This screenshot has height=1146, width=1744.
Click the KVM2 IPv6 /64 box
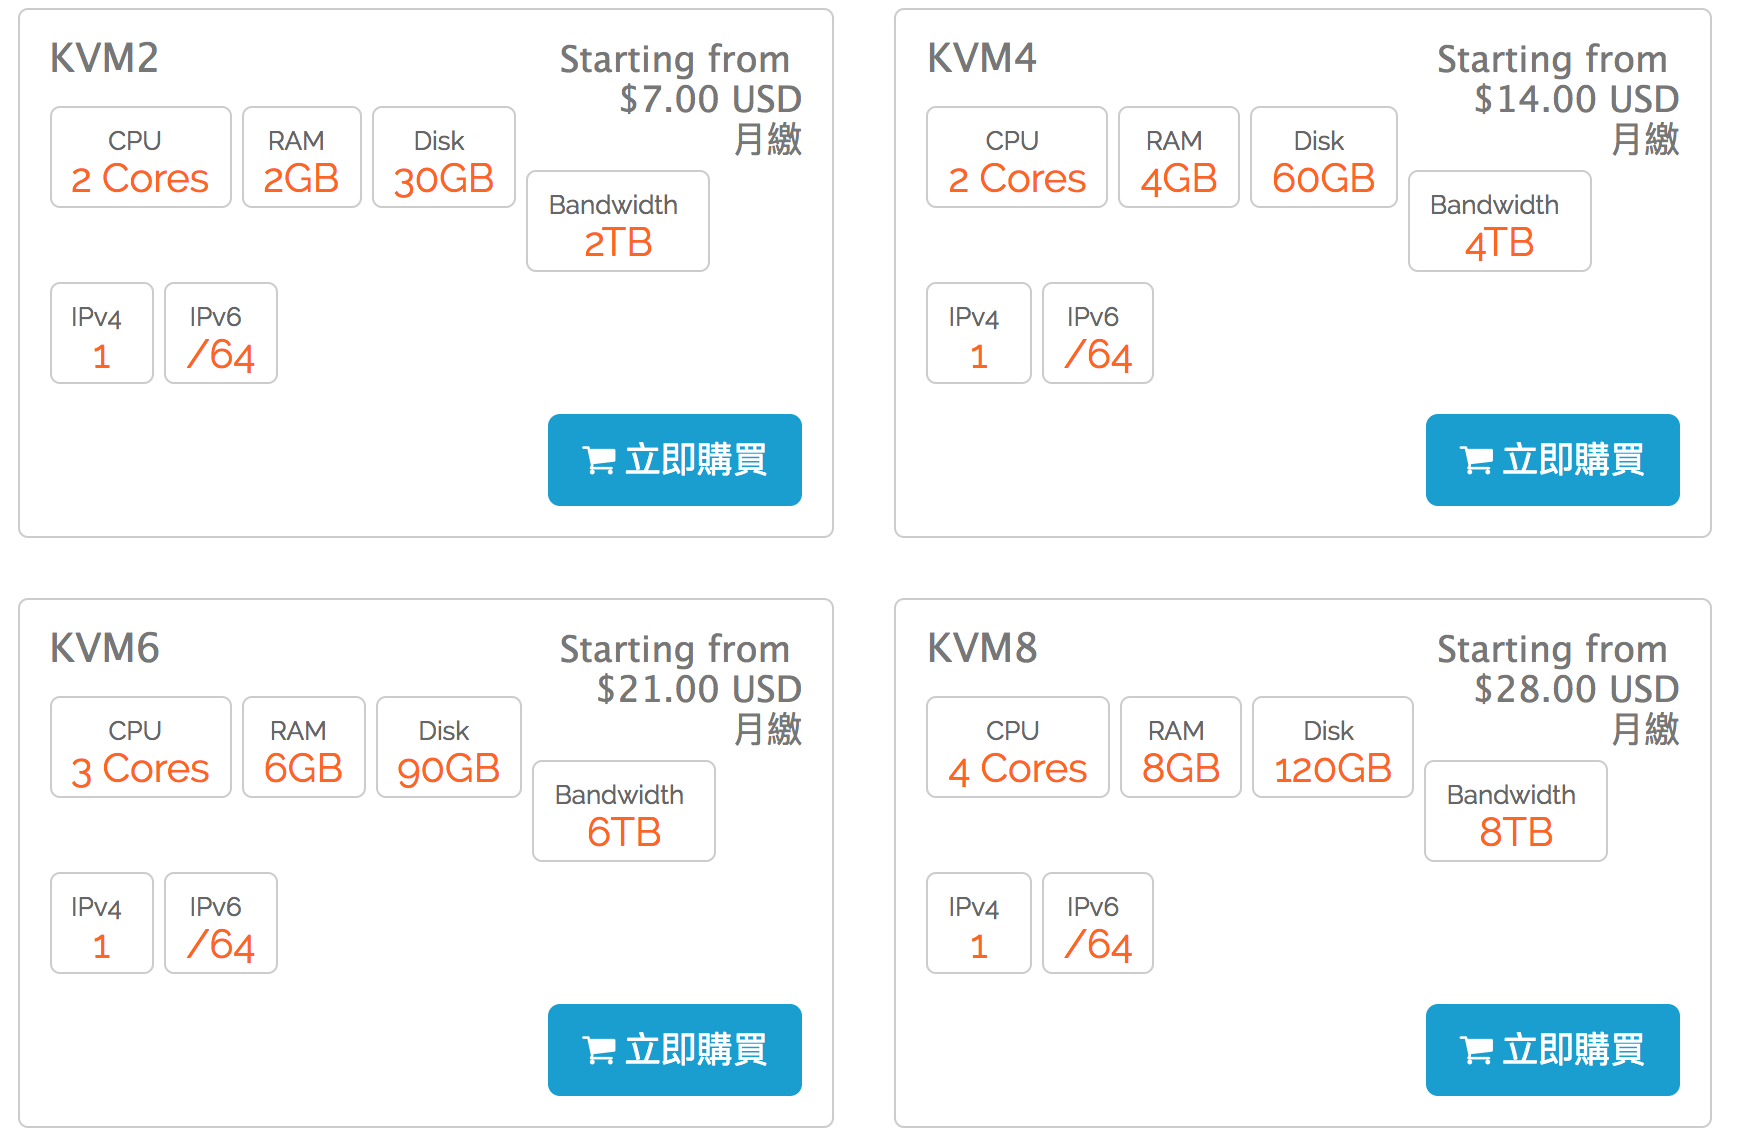[220, 334]
